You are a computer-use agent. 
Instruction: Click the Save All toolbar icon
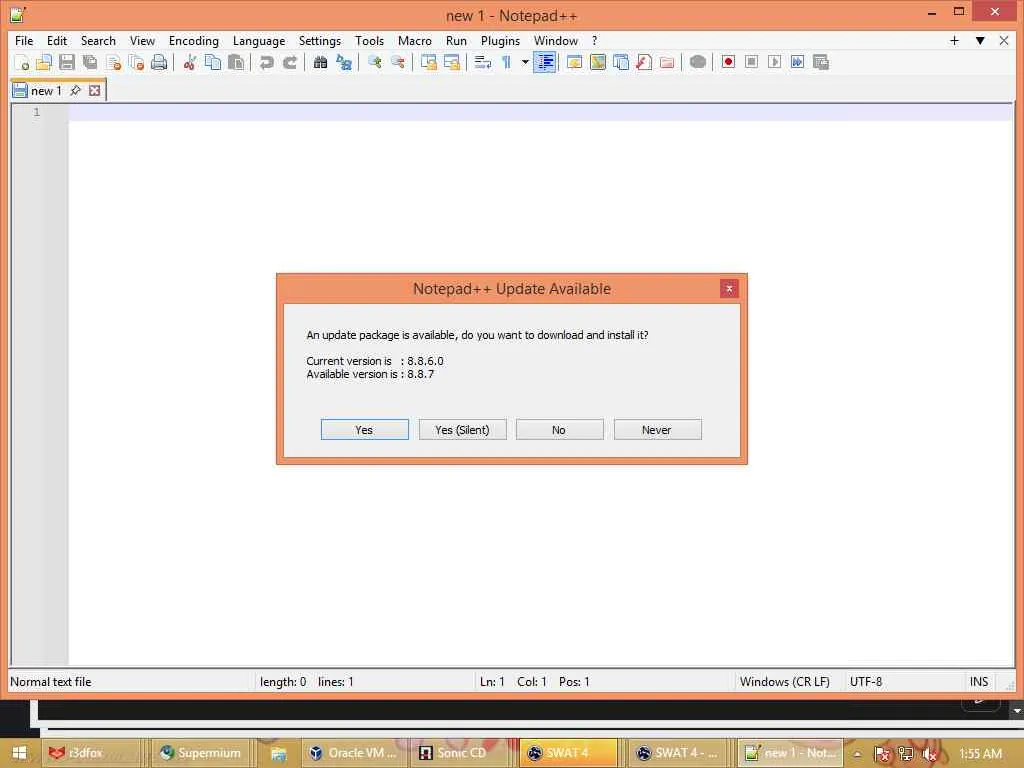pyautogui.click(x=90, y=63)
